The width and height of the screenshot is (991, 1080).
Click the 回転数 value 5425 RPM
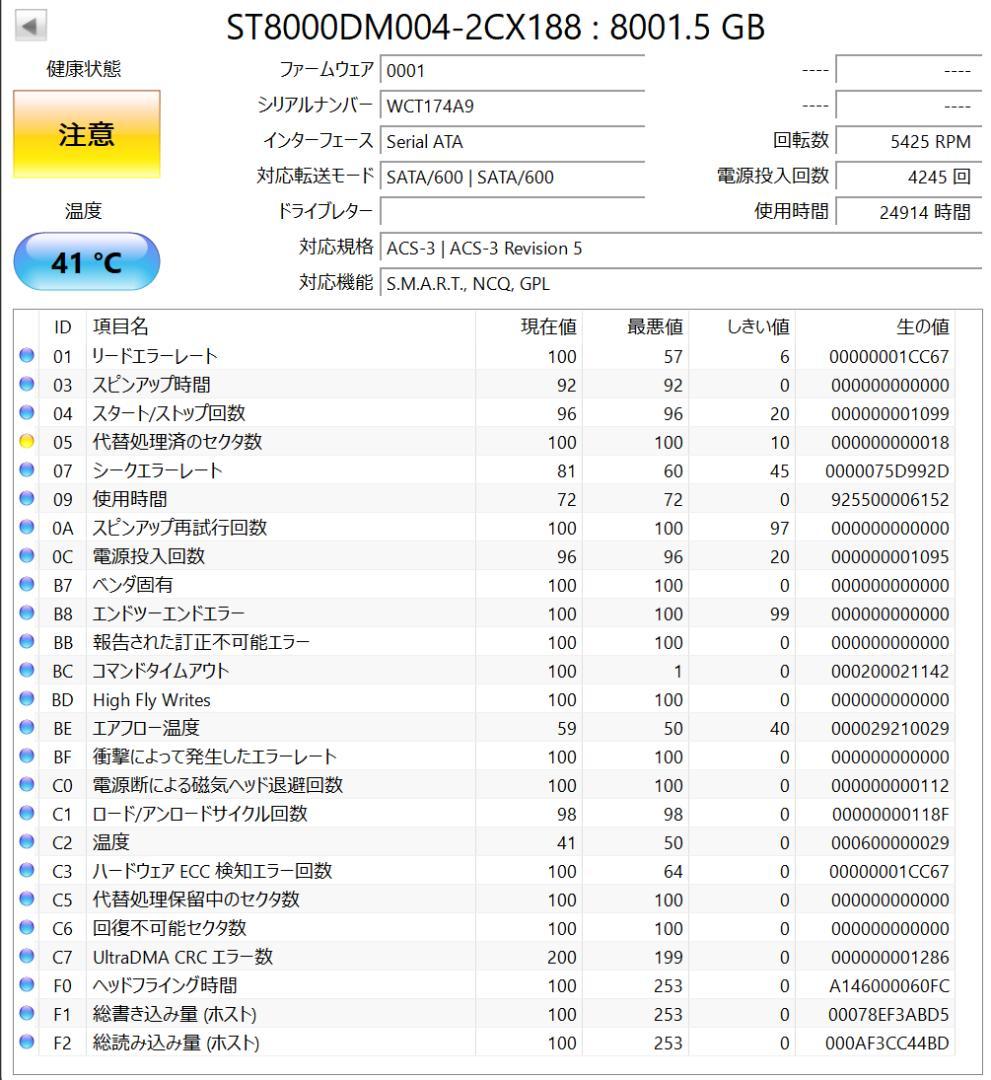tap(911, 141)
